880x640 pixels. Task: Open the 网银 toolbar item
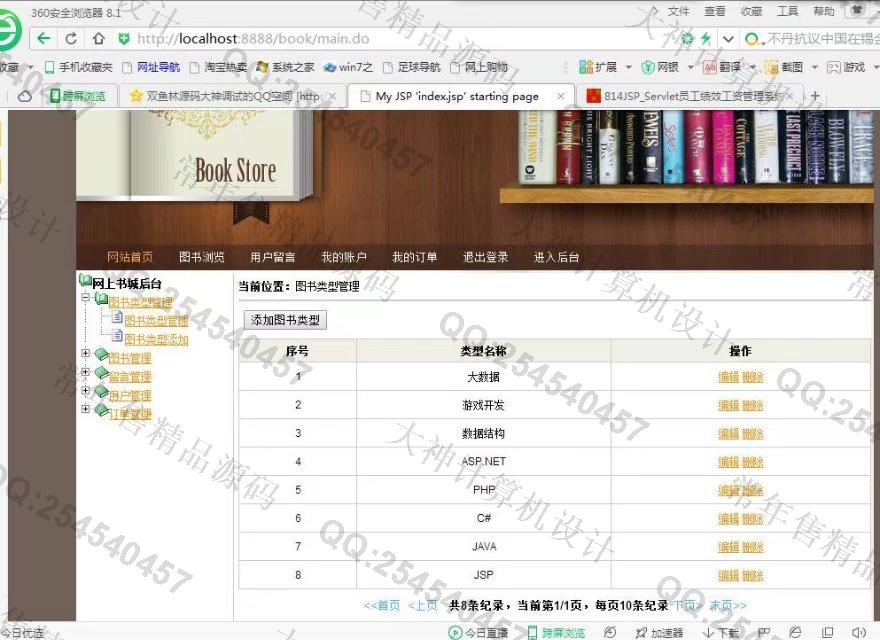coord(661,67)
